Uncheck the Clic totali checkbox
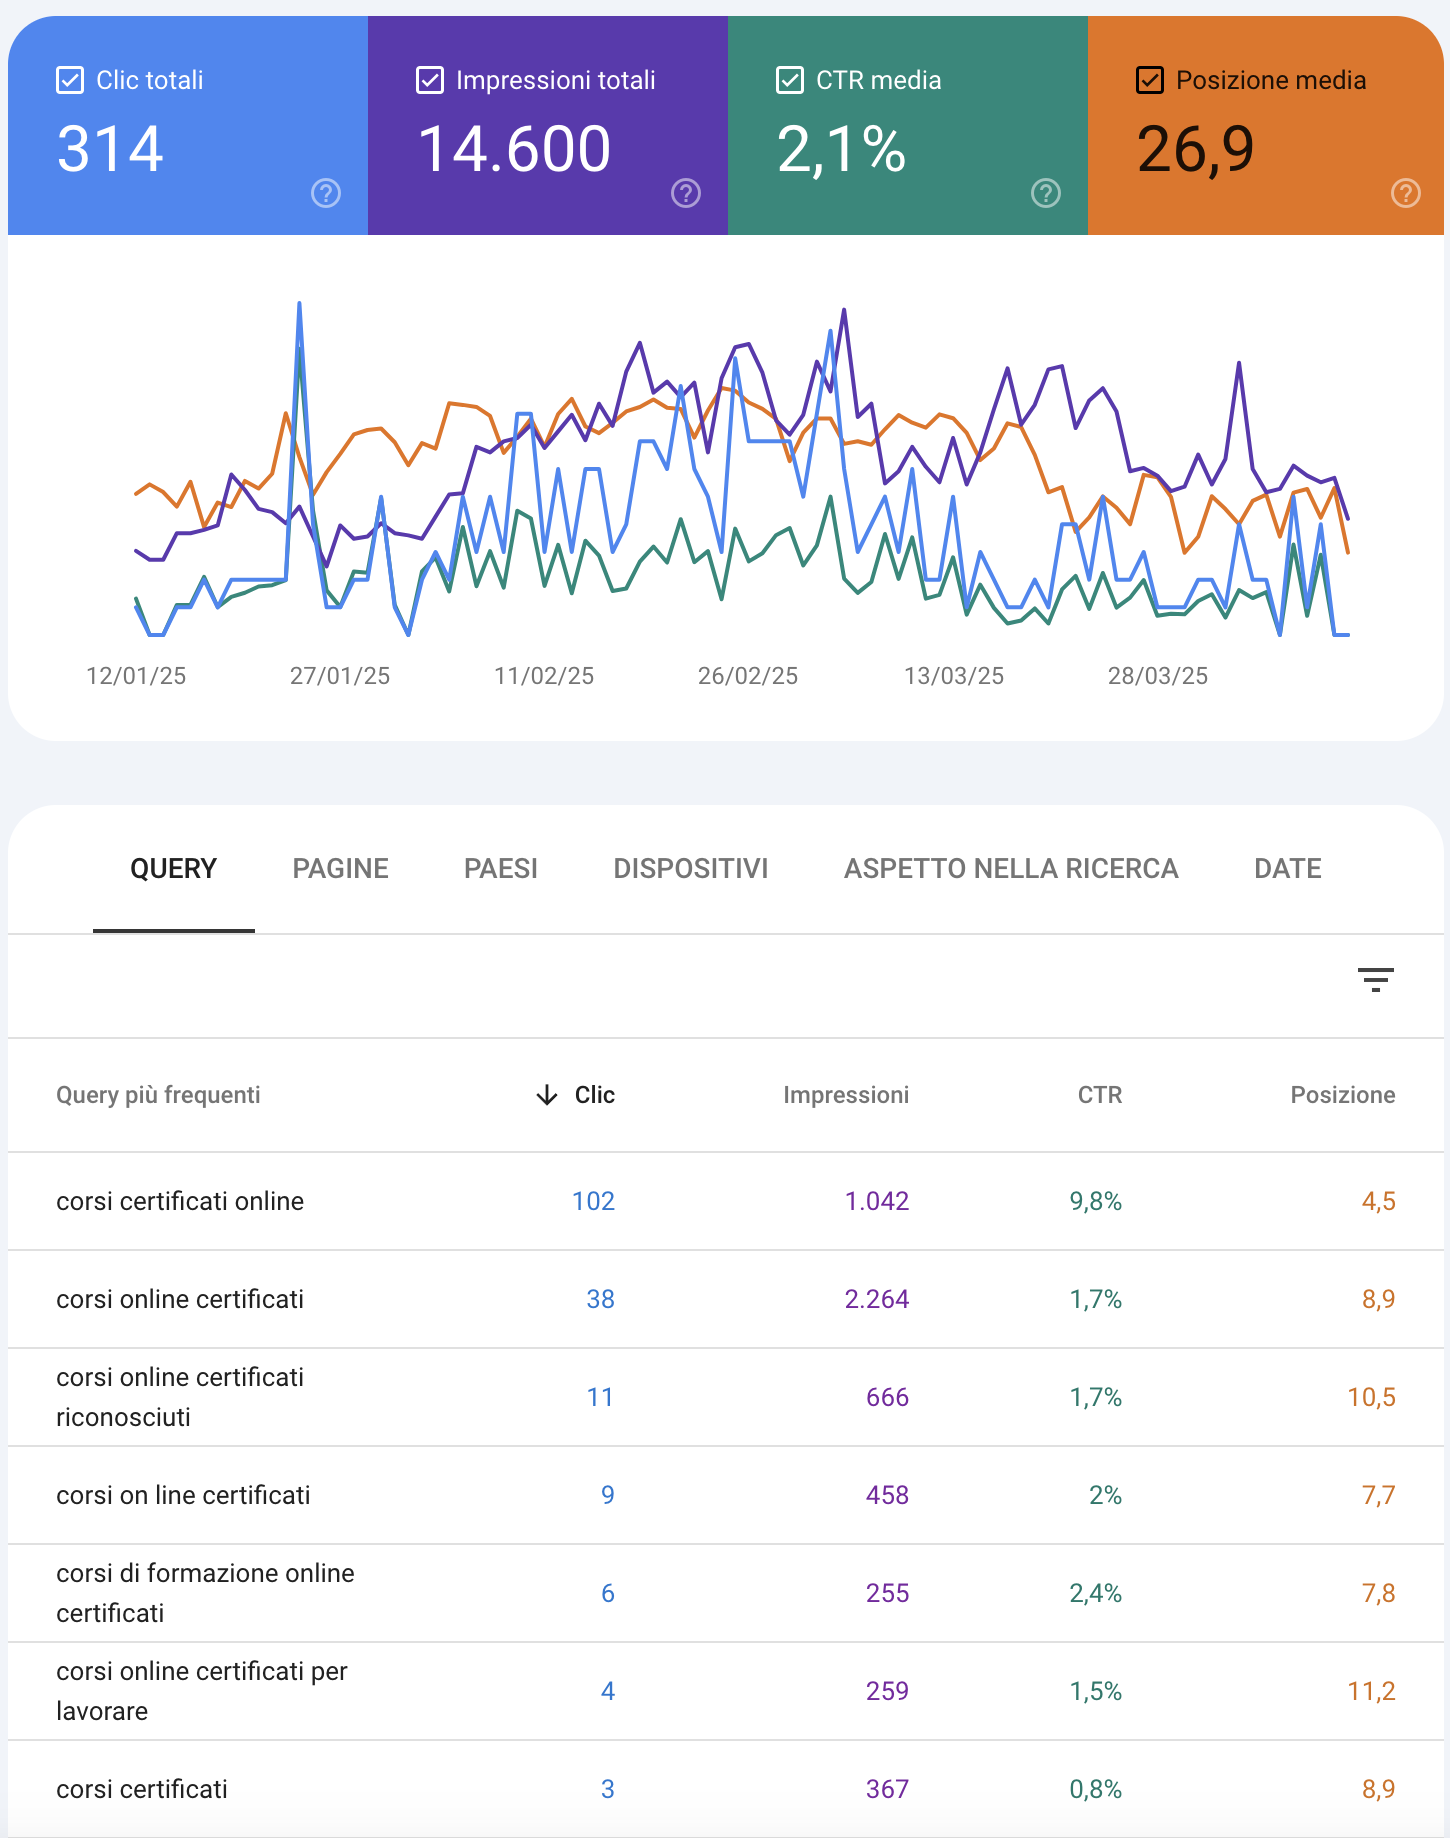This screenshot has width=1450, height=1838. [70, 80]
